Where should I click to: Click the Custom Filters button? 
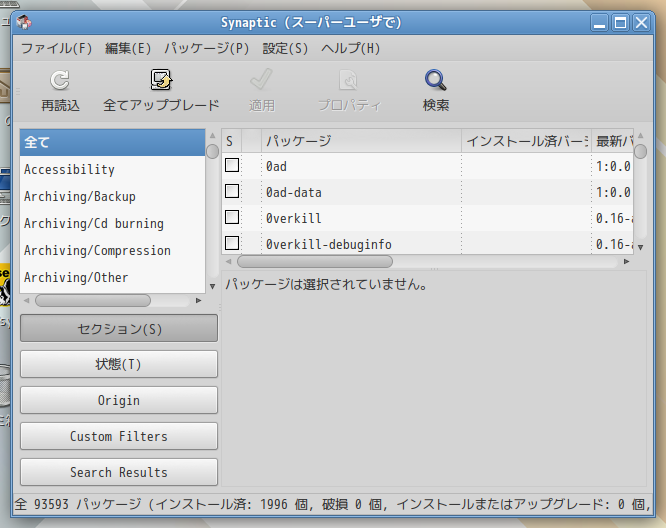(119, 436)
